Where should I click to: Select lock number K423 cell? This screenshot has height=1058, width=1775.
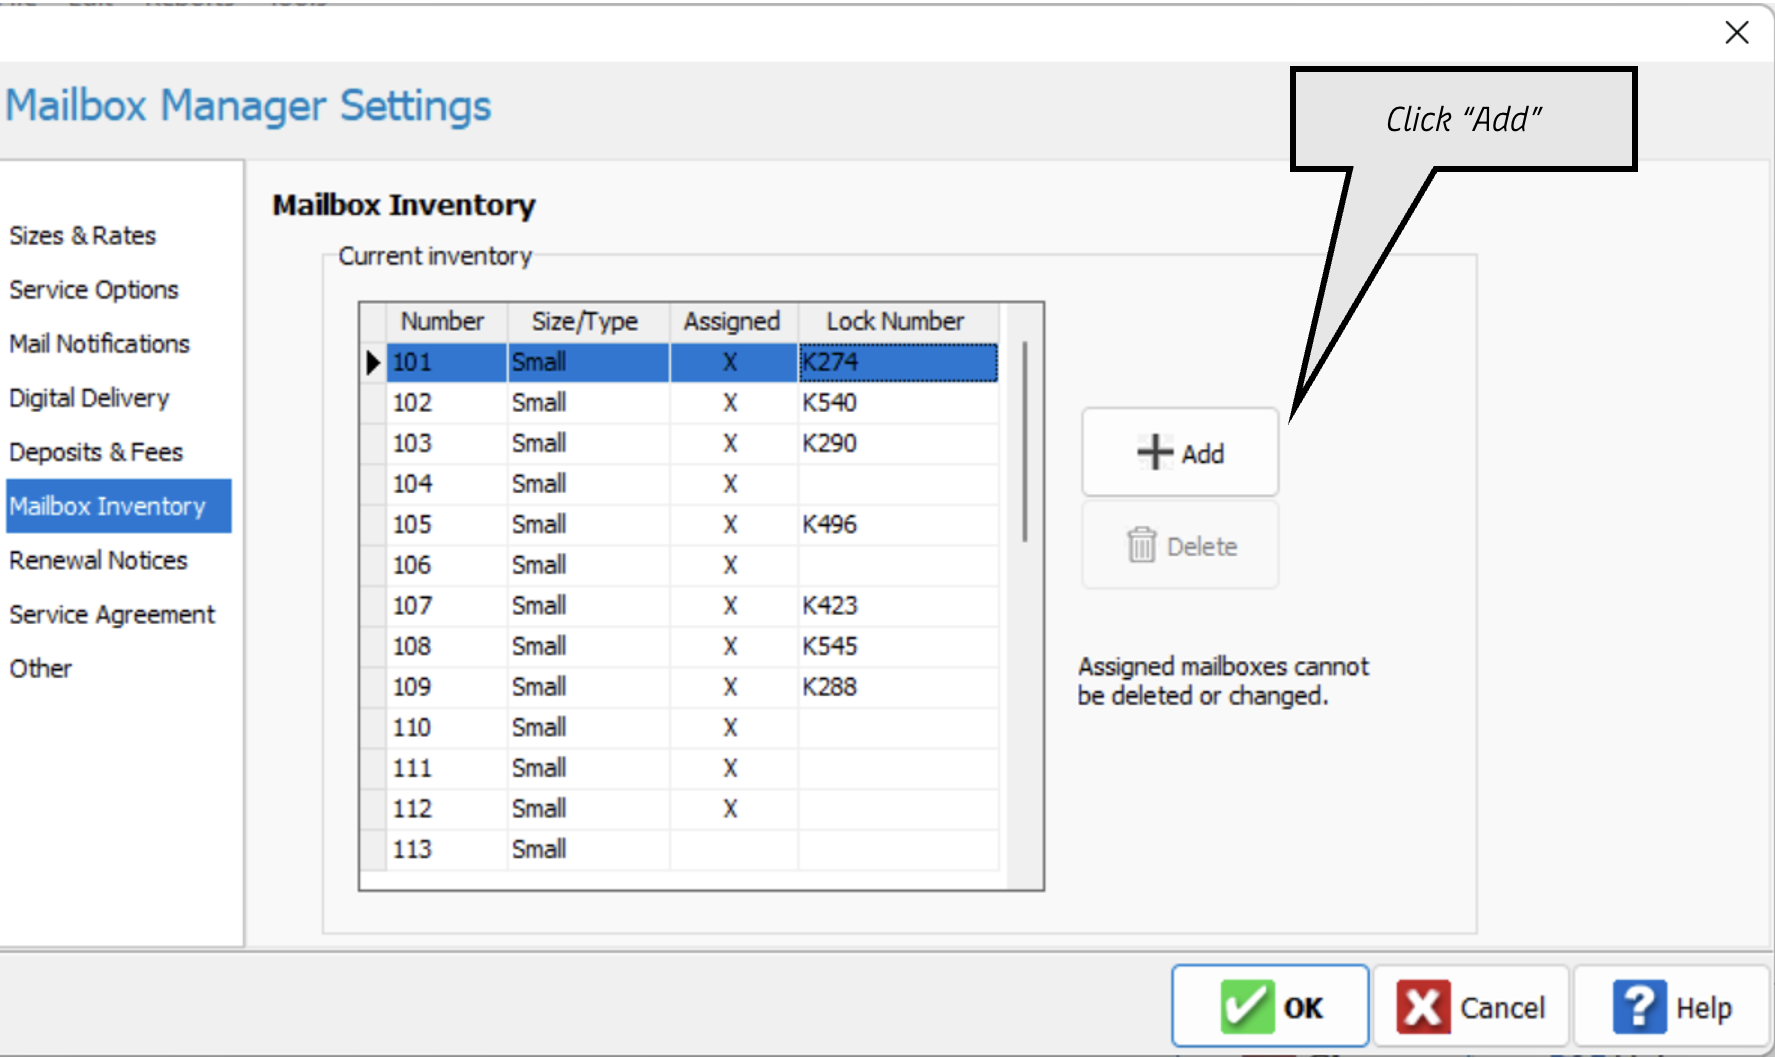898,605
